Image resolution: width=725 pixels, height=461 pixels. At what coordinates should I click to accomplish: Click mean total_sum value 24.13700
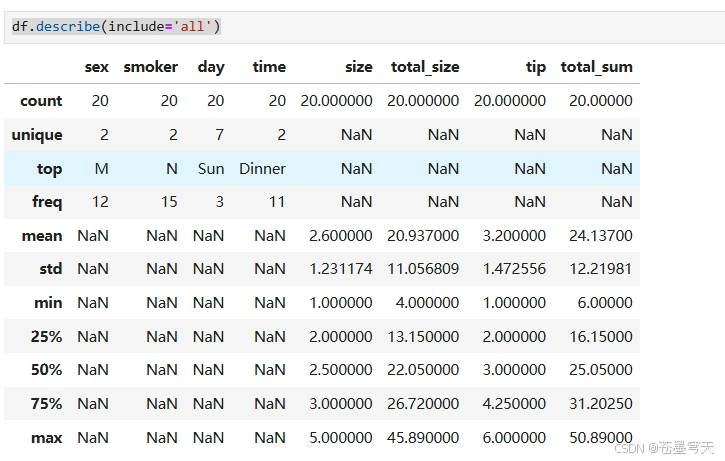pos(601,236)
